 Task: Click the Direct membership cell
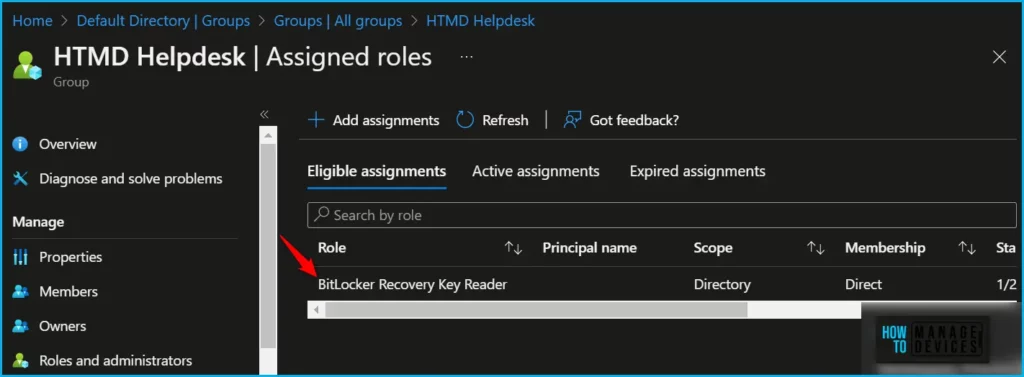(863, 284)
